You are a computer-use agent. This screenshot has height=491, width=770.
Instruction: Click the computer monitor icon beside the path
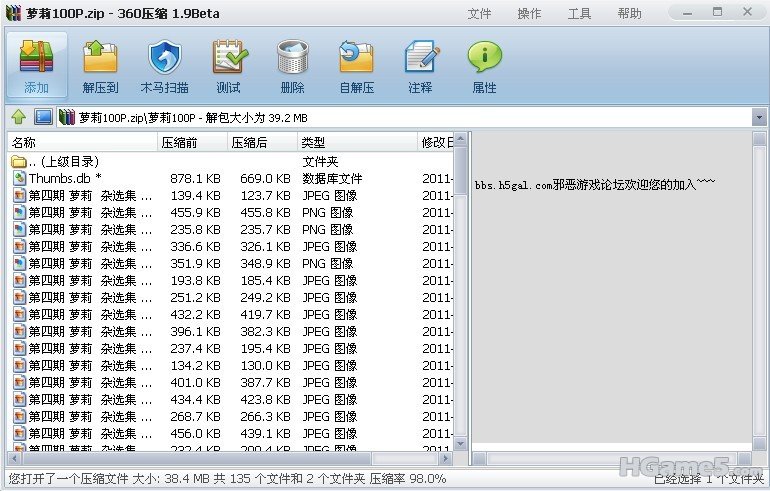point(43,117)
